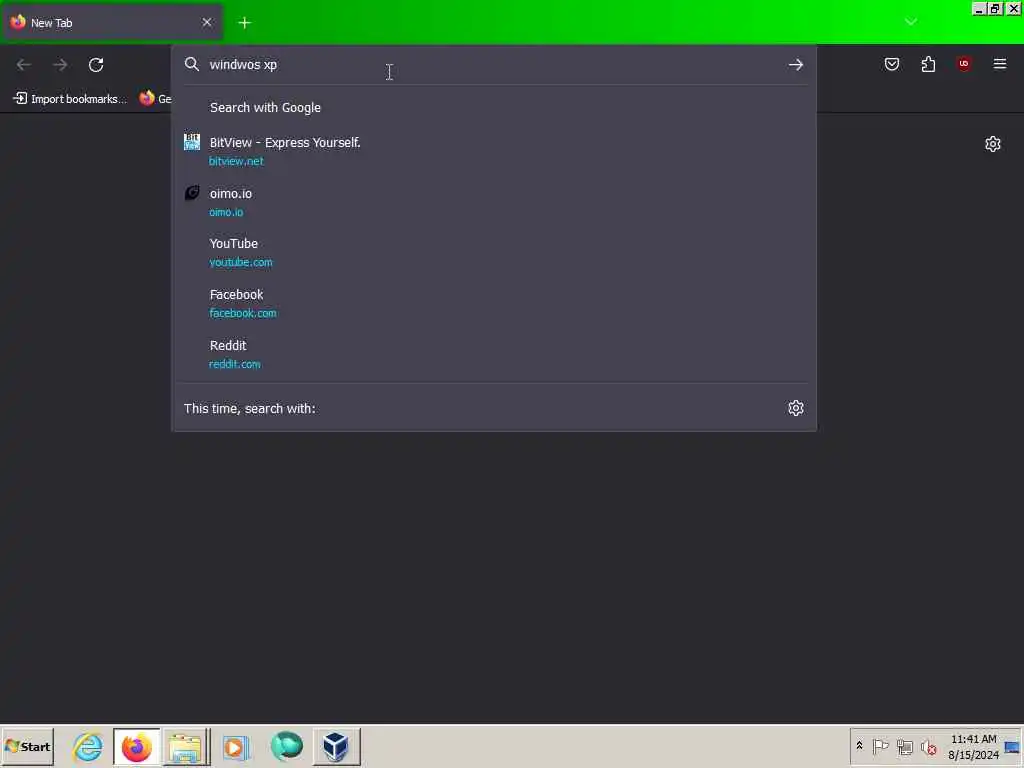1024x768 pixels.
Task: Click the Firefox taskbar button
Action: (x=136, y=746)
